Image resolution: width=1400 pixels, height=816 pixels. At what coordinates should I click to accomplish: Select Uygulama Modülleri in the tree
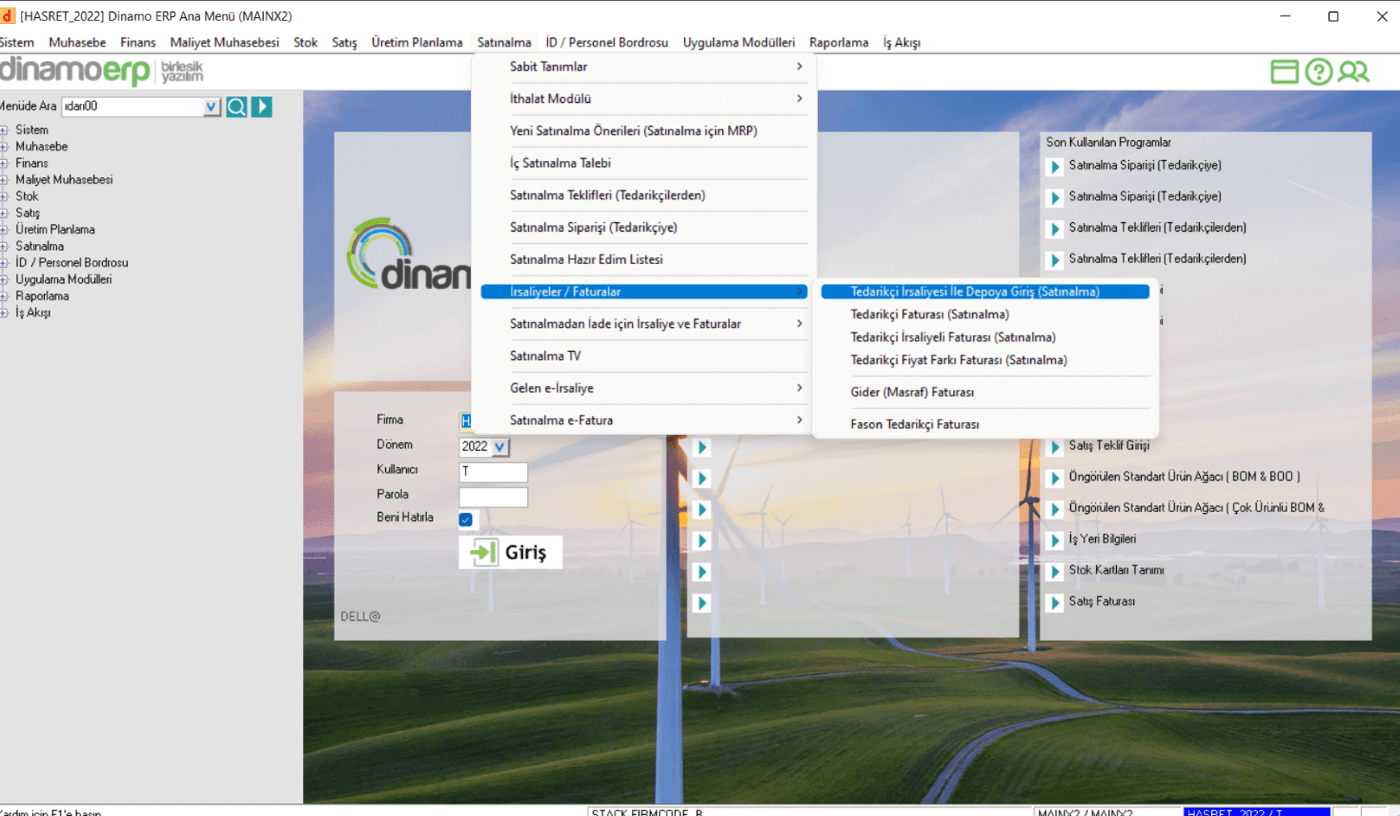(x=63, y=279)
